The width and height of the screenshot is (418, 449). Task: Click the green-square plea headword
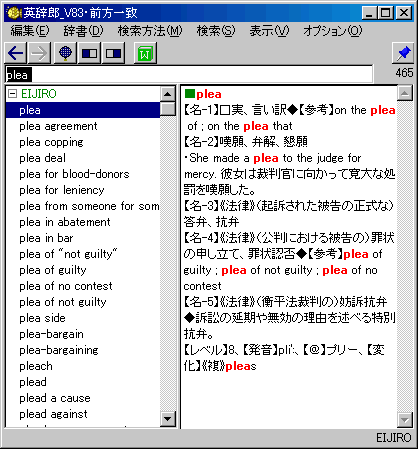[203, 94]
